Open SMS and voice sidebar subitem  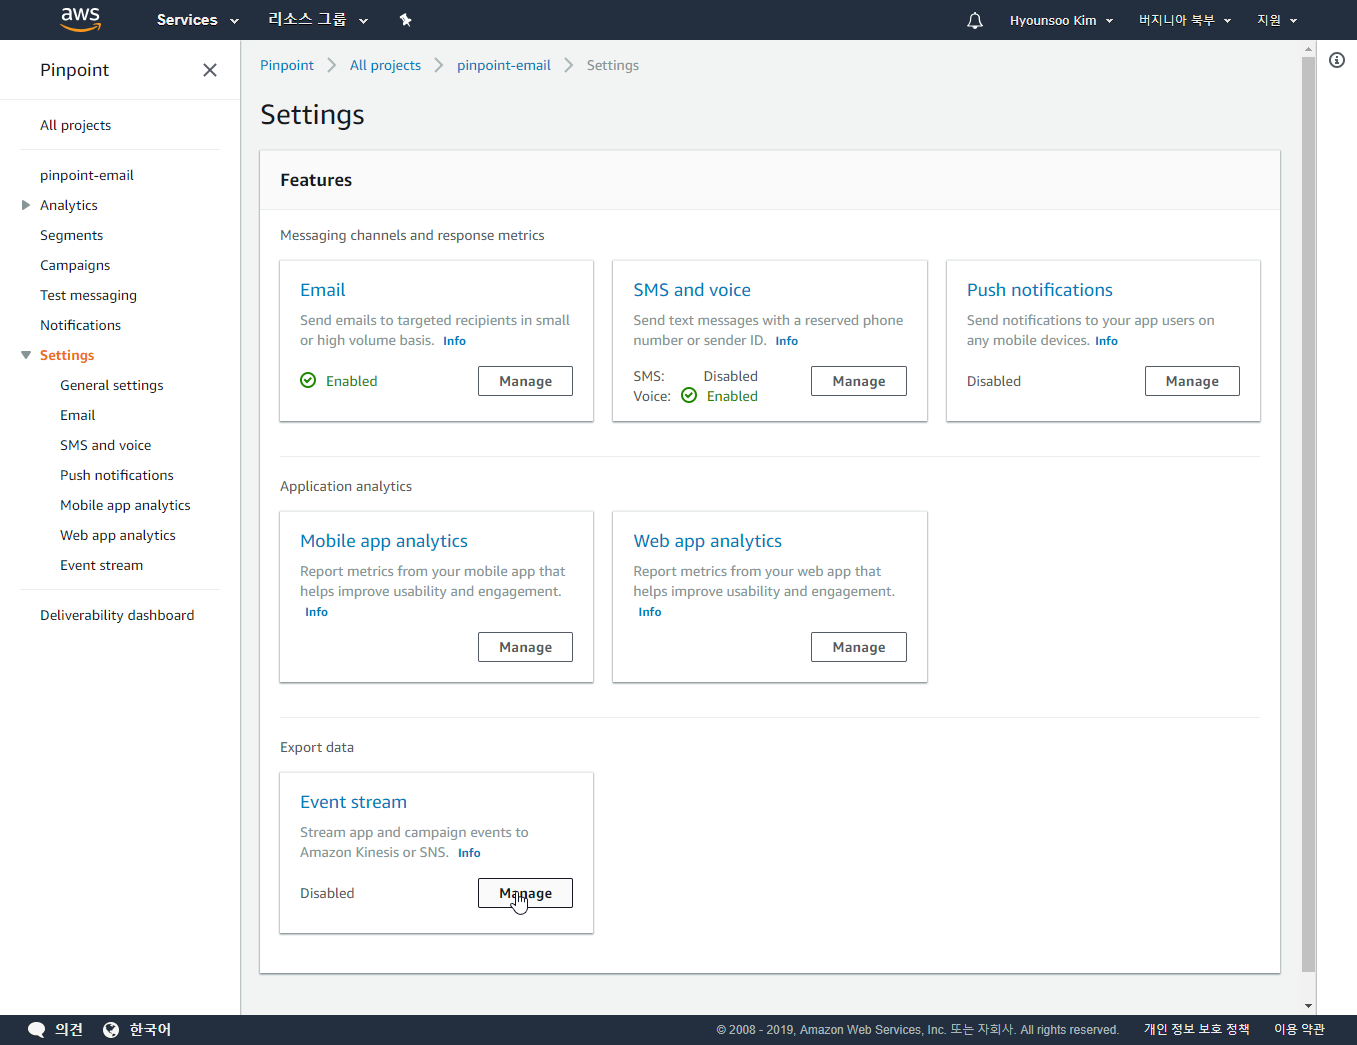pyautogui.click(x=106, y=445)
